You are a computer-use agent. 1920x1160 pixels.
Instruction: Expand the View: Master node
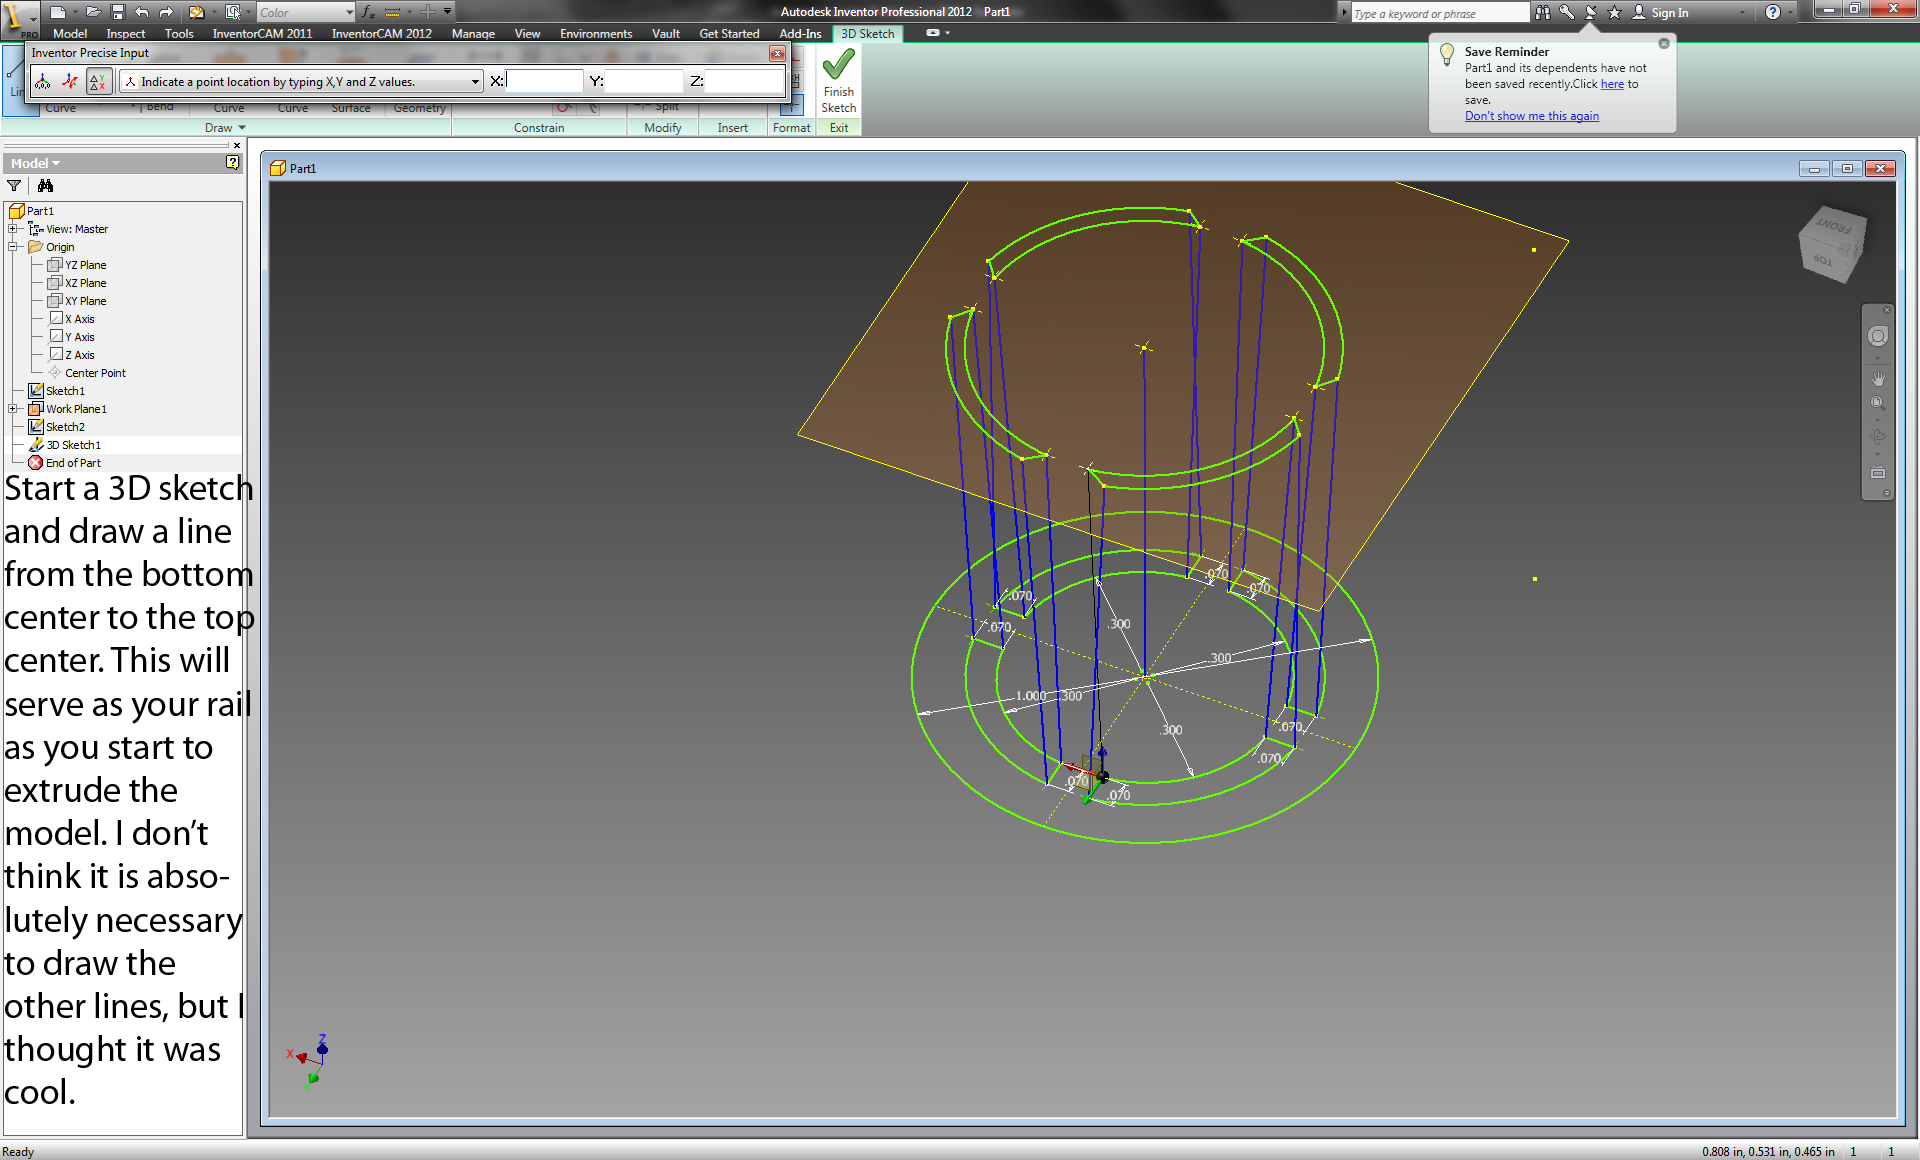[13, 229]
